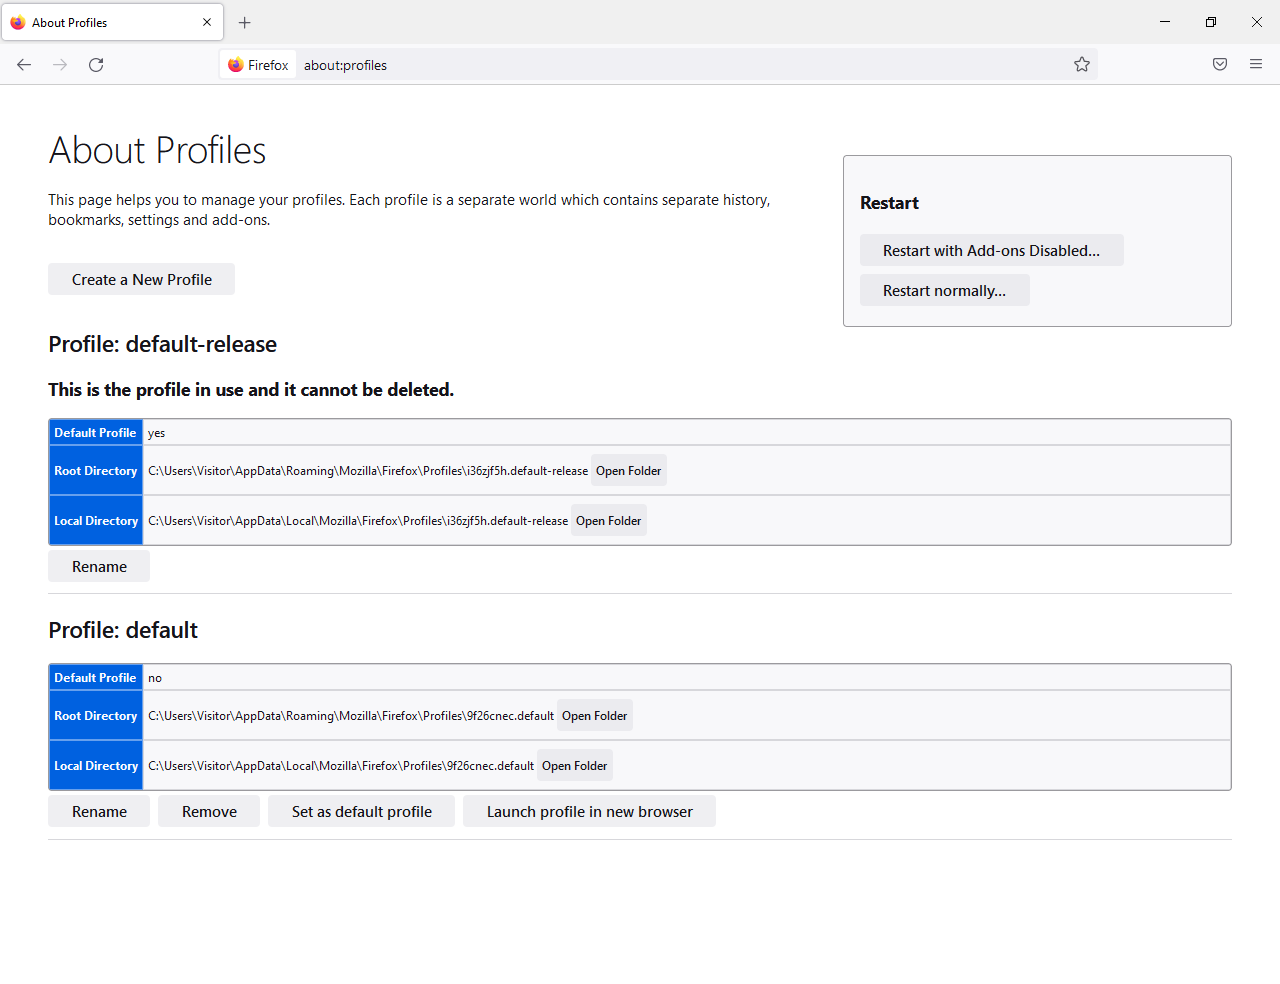Create a New Profile

(x=141, y=280)
